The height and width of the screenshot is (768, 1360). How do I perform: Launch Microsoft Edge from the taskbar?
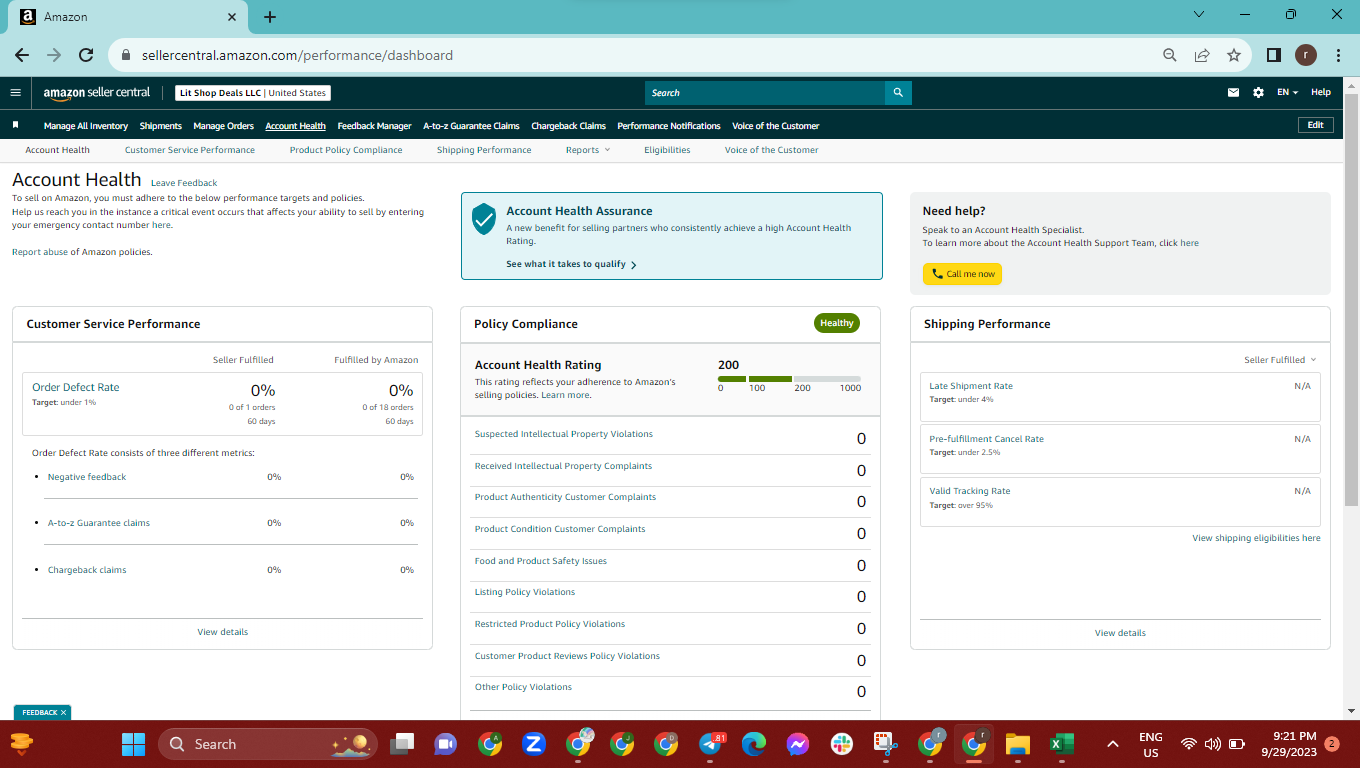pos(754,744)
